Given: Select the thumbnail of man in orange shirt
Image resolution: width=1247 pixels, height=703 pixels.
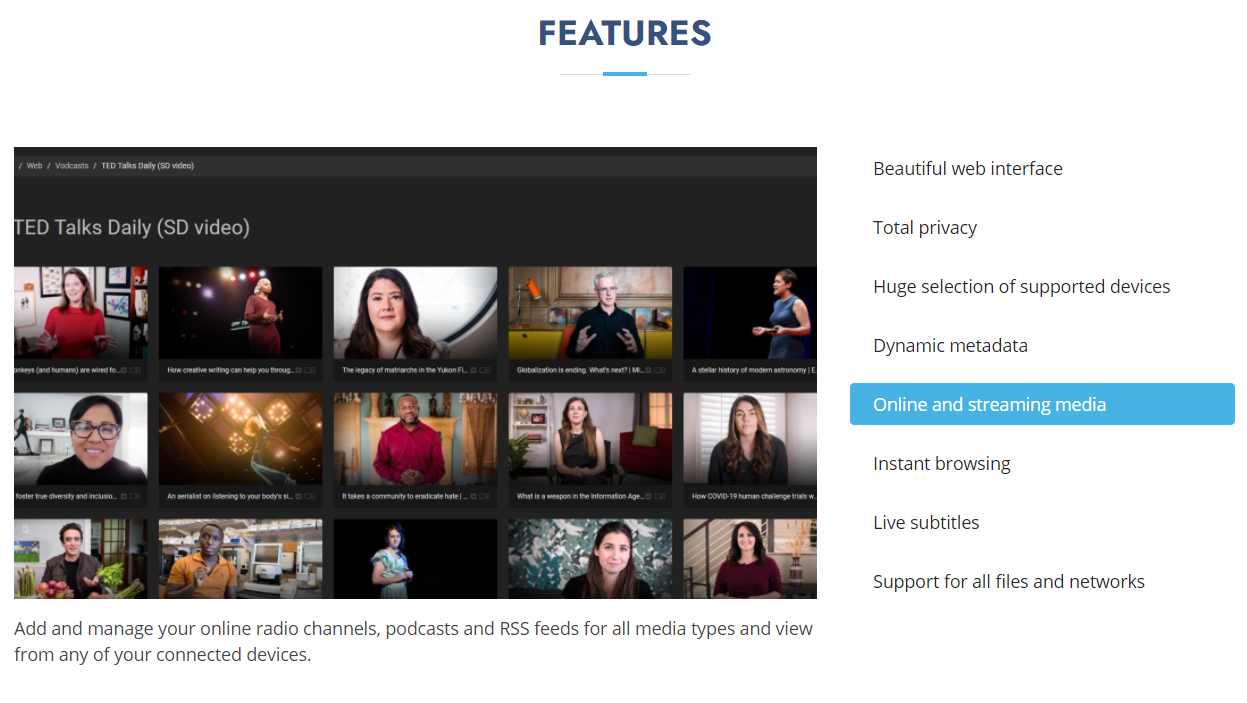Looking at the screenshot, I should click(x=240, y=558).
